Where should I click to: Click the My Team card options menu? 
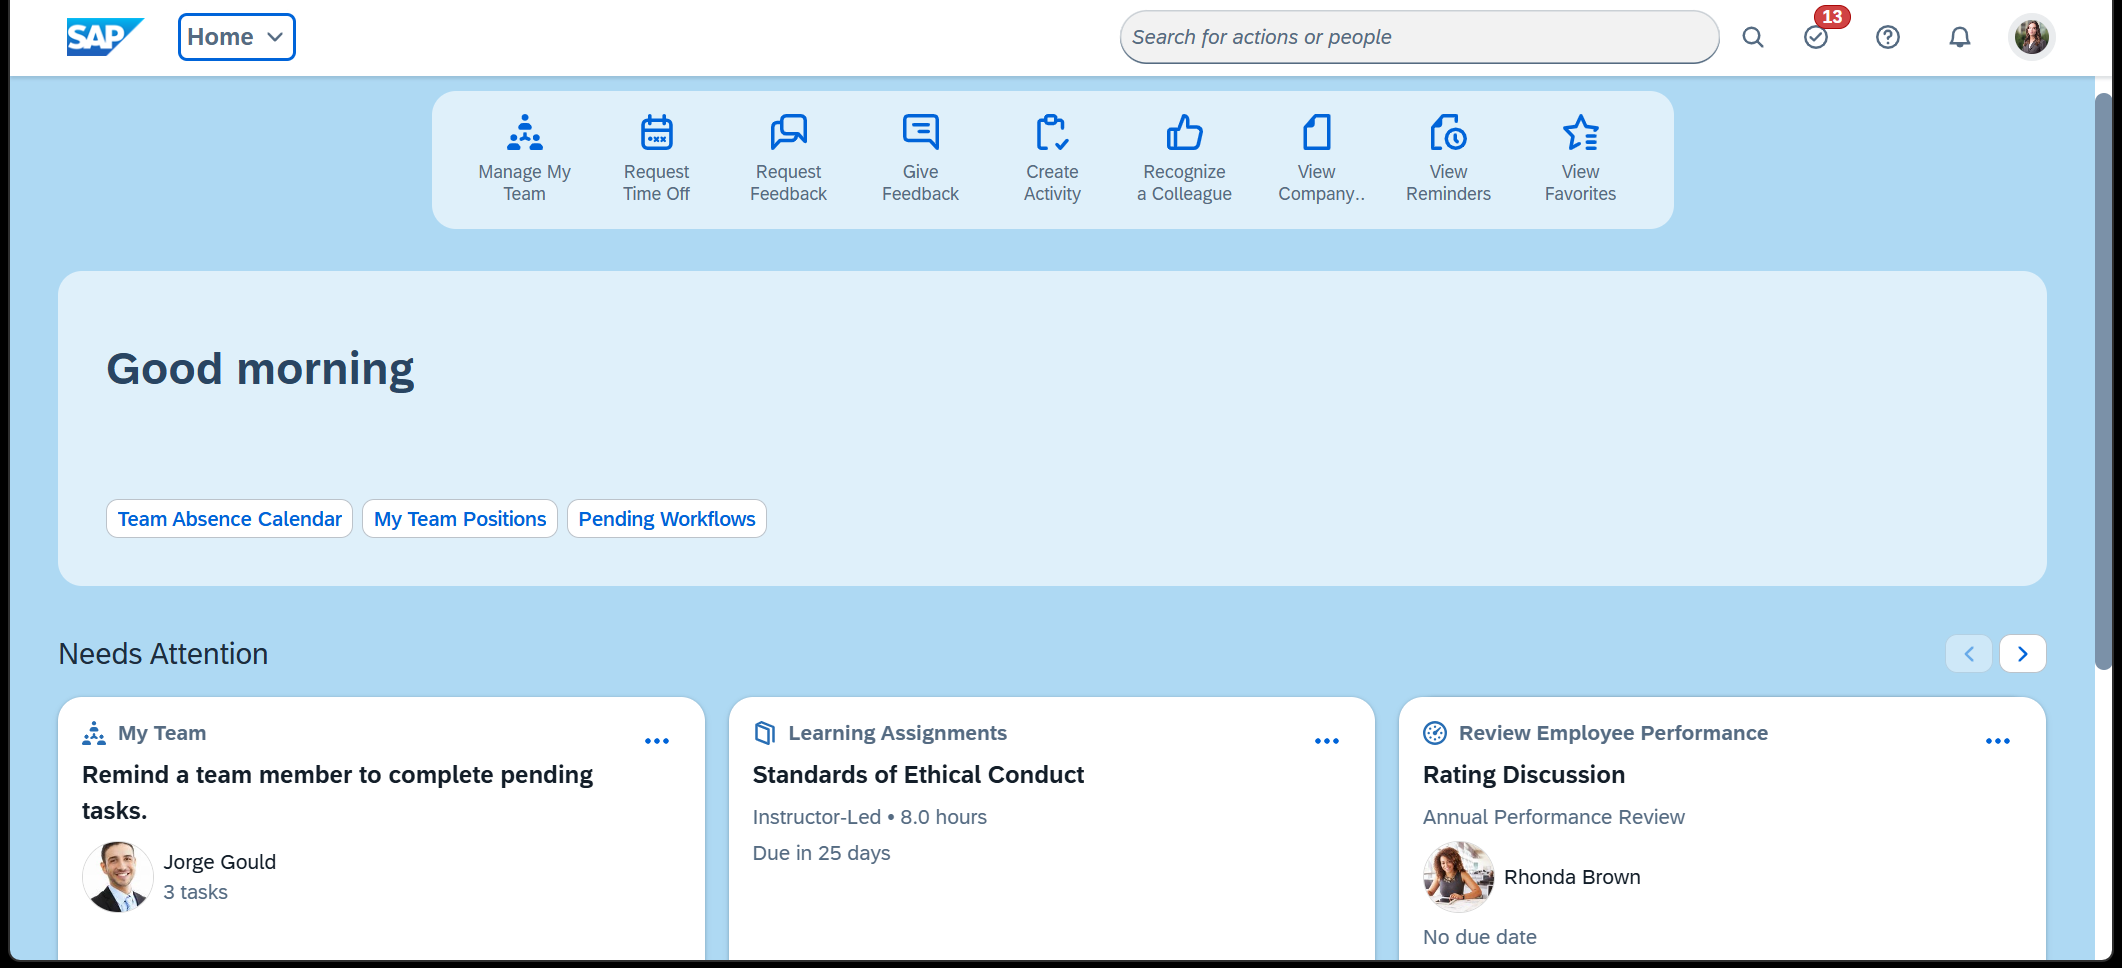tap(657, 741)
